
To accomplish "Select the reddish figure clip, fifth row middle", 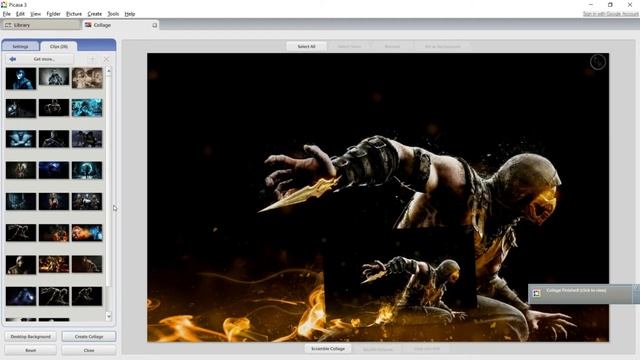I will pyautogui.click(x=54, y=202).
